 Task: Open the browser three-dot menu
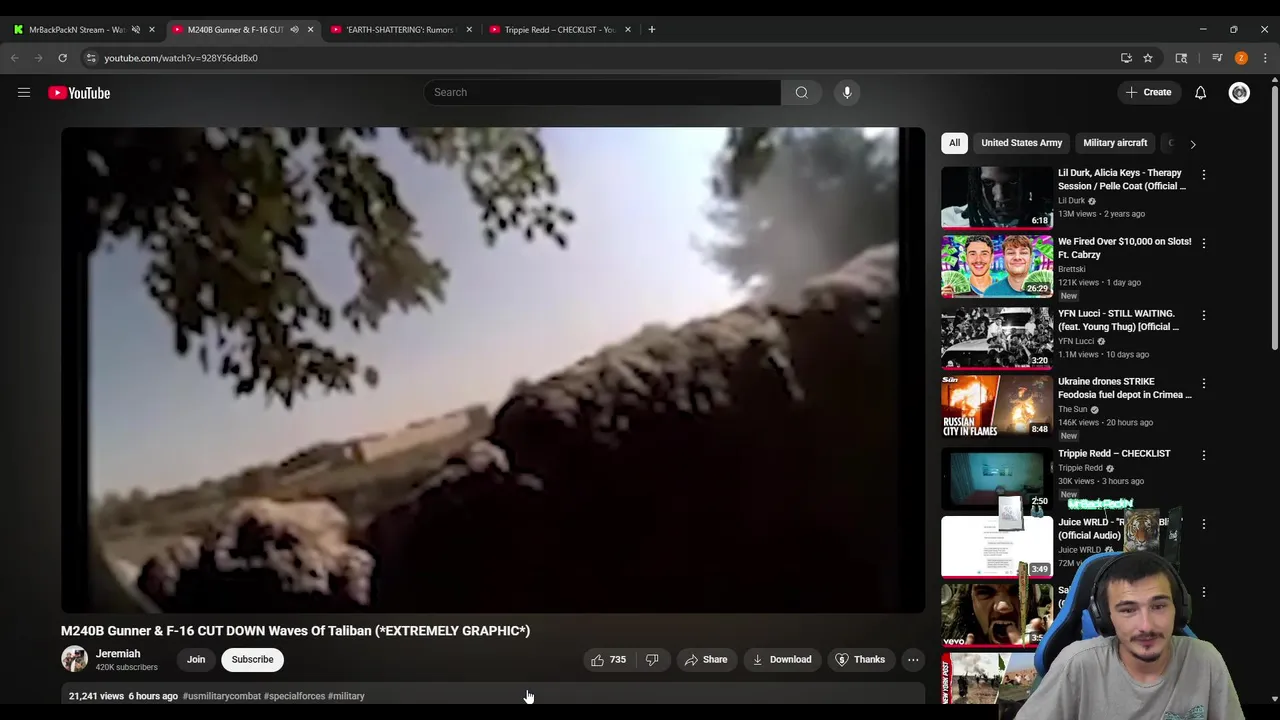click(x=1265, y=58)
